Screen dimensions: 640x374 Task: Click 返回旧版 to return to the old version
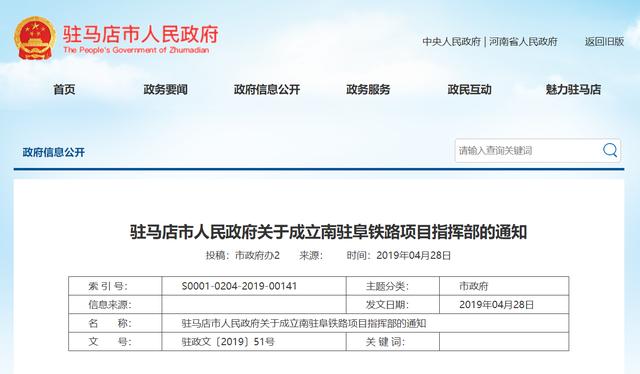tap(604, 42)
